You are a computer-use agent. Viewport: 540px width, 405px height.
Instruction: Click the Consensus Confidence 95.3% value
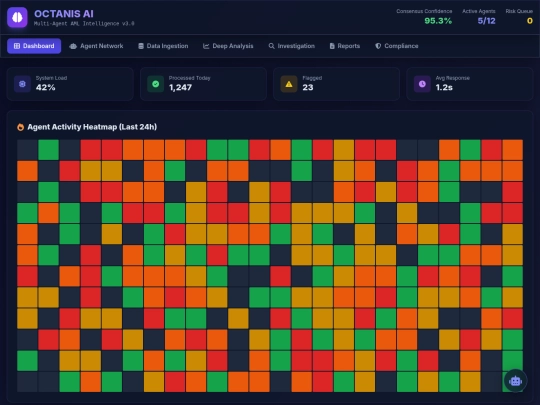438,21
